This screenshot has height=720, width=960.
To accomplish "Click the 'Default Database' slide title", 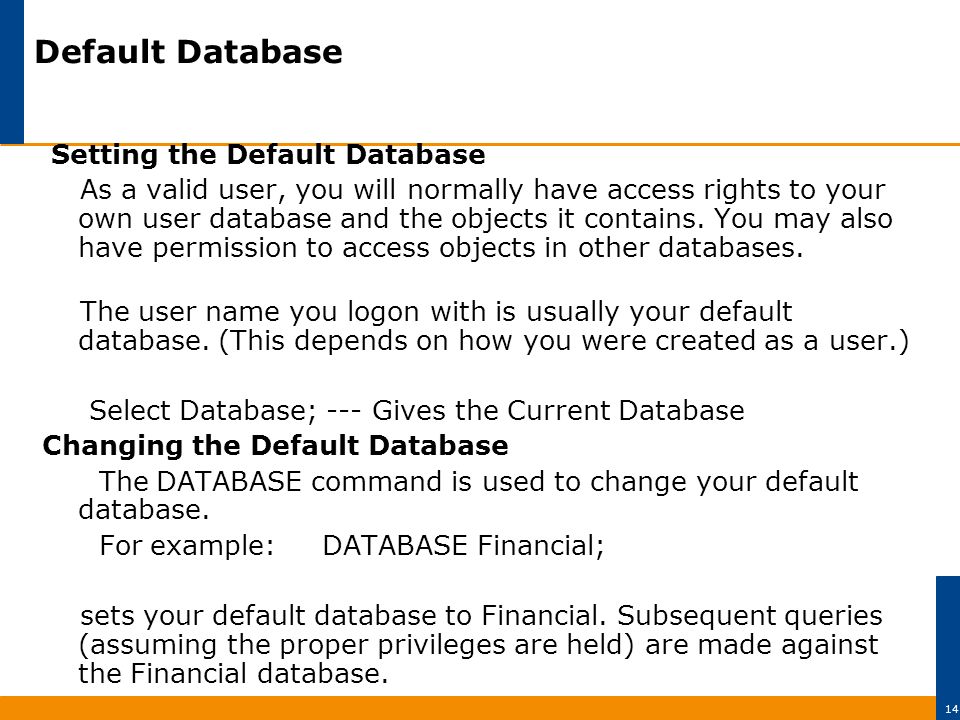I will [188, 51].
